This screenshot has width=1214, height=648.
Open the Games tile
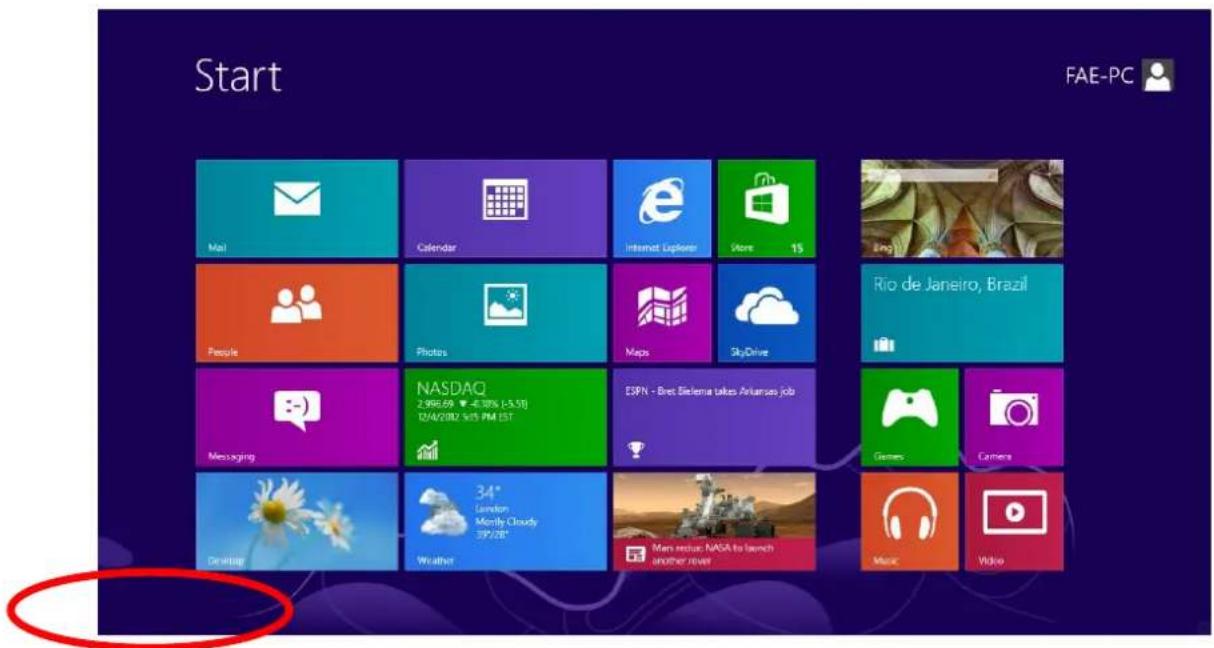click(x=910, y=417)
